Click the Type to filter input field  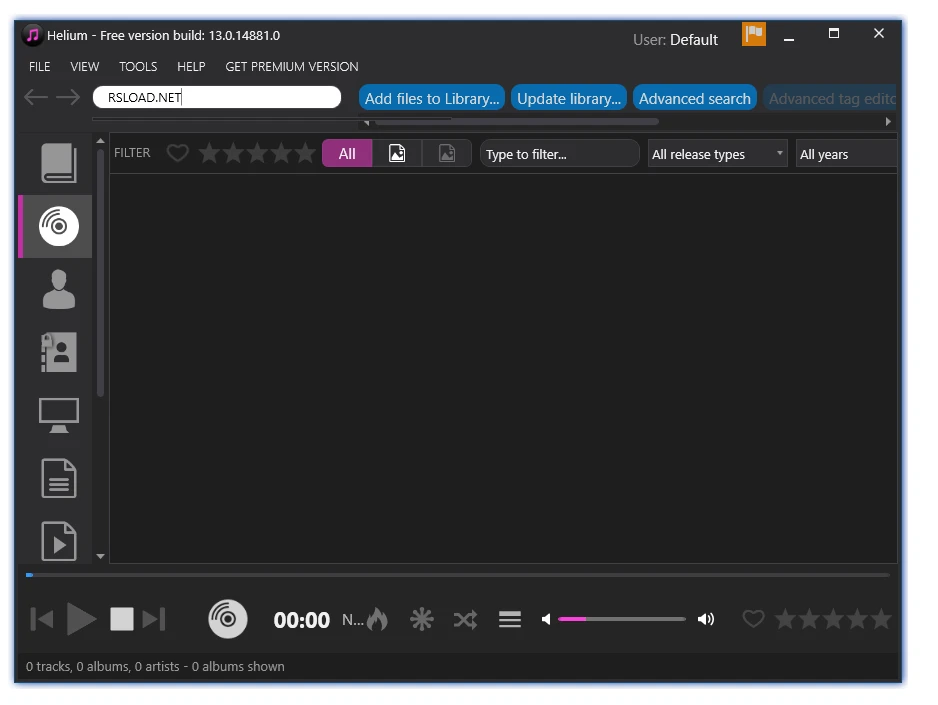point(559,154)
